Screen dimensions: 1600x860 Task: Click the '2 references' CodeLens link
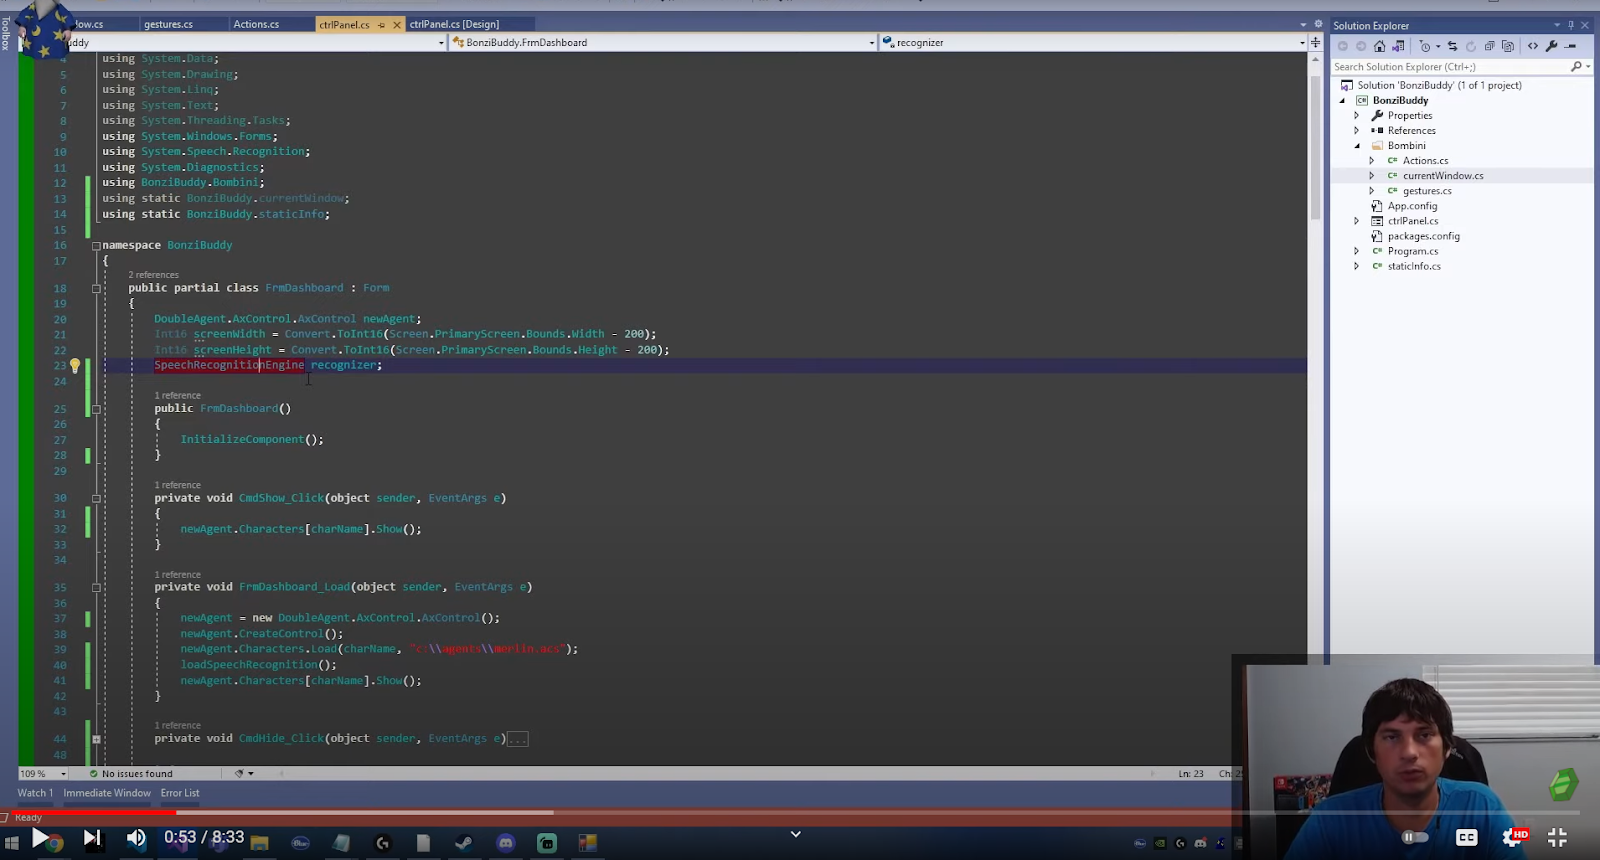[154, 275]
